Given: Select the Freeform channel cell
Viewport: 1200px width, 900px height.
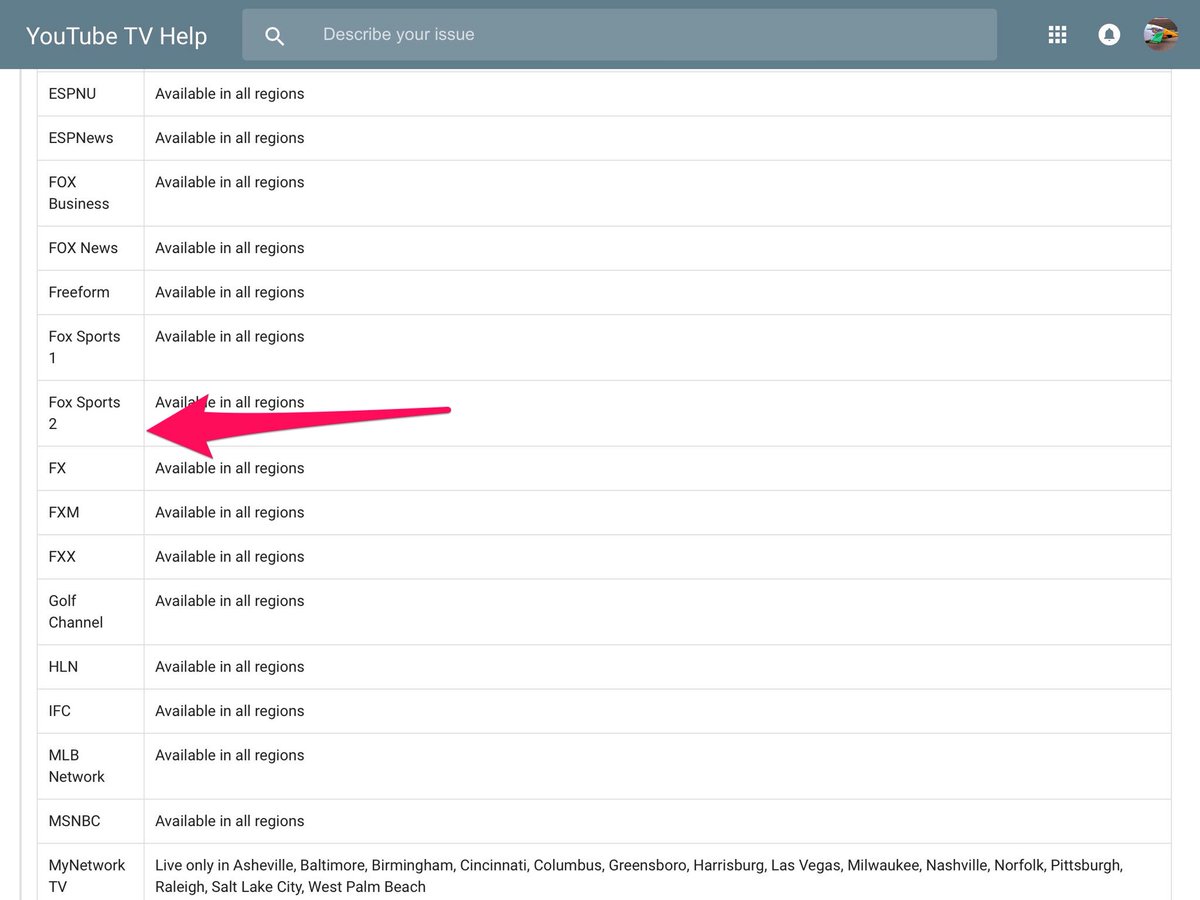Looking at the screenshot, I should pos(91,292).
